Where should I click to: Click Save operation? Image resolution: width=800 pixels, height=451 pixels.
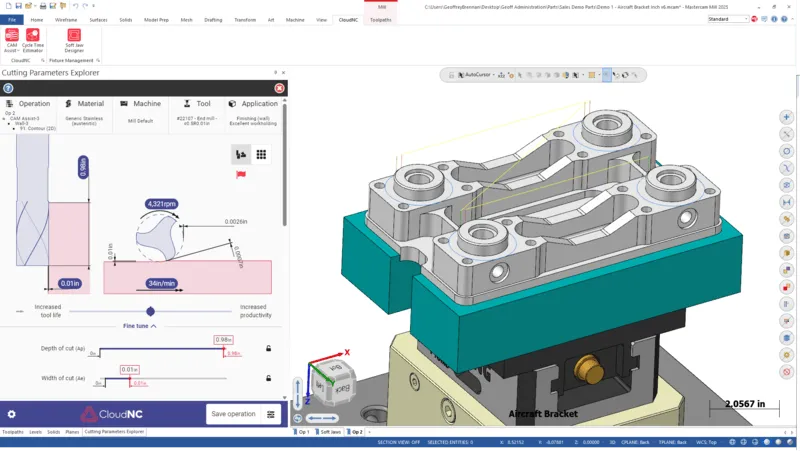point(233,414)
